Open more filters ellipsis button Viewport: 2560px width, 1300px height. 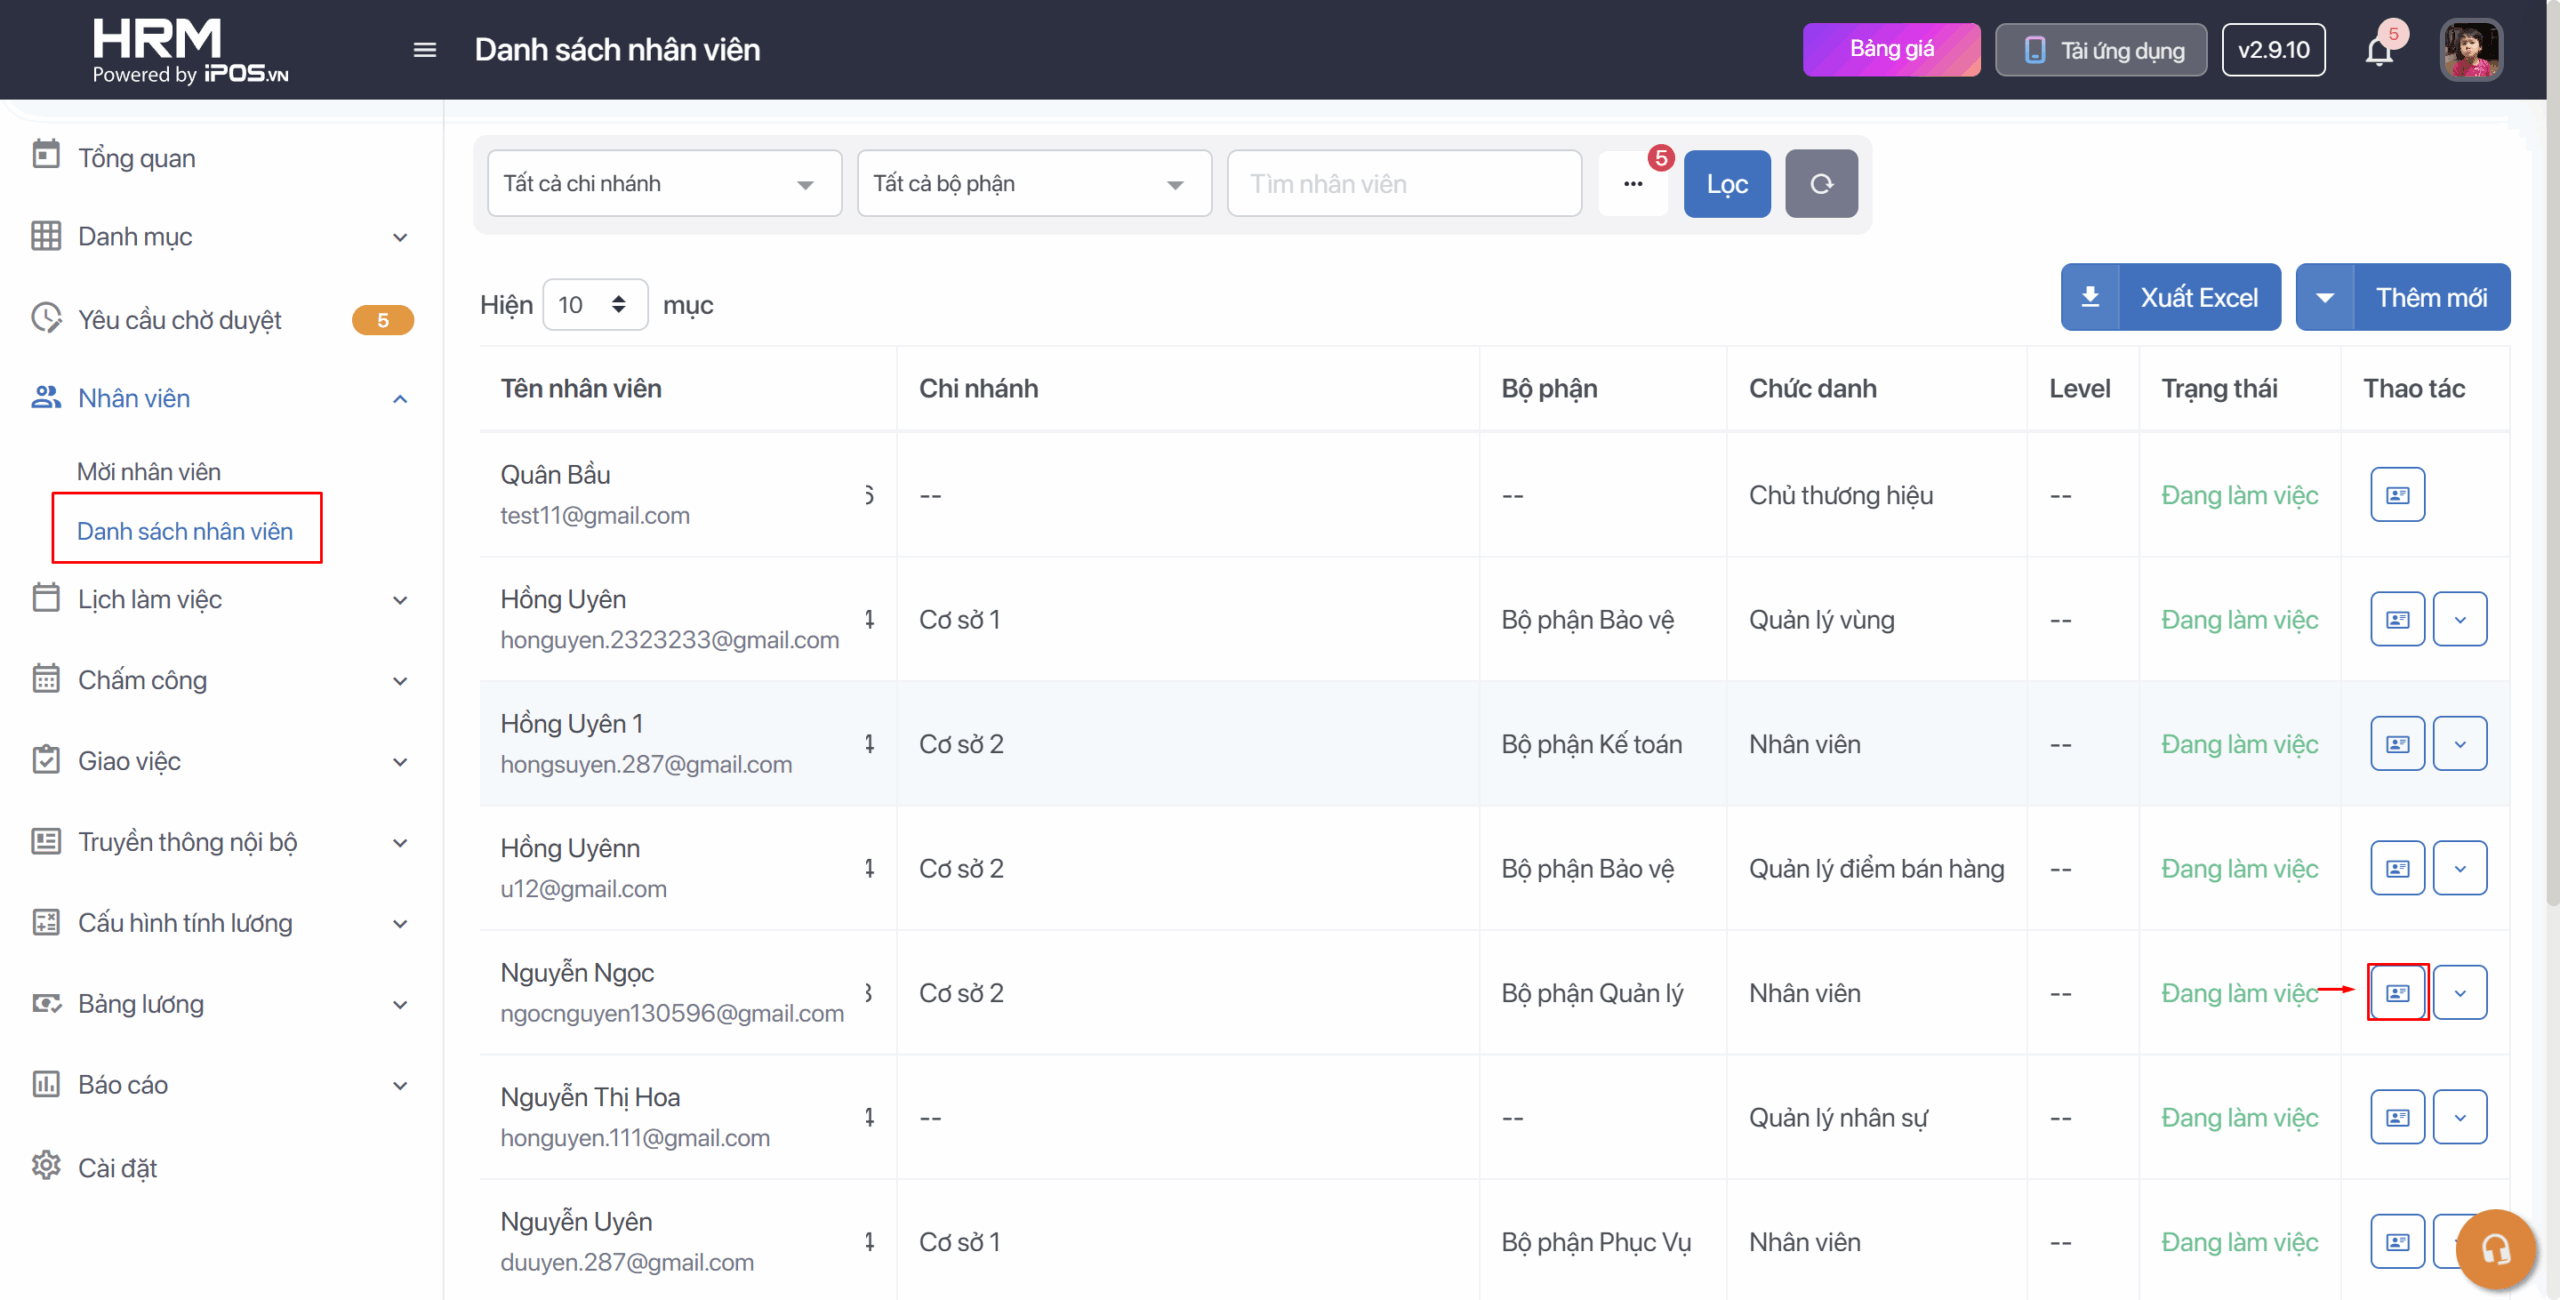coord(1632,184)
